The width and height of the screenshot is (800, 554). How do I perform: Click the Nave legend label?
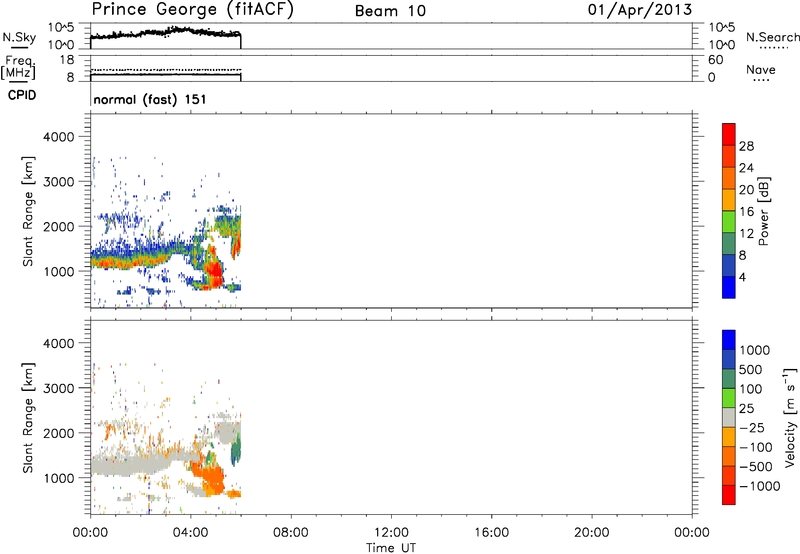tap(761, 69)
